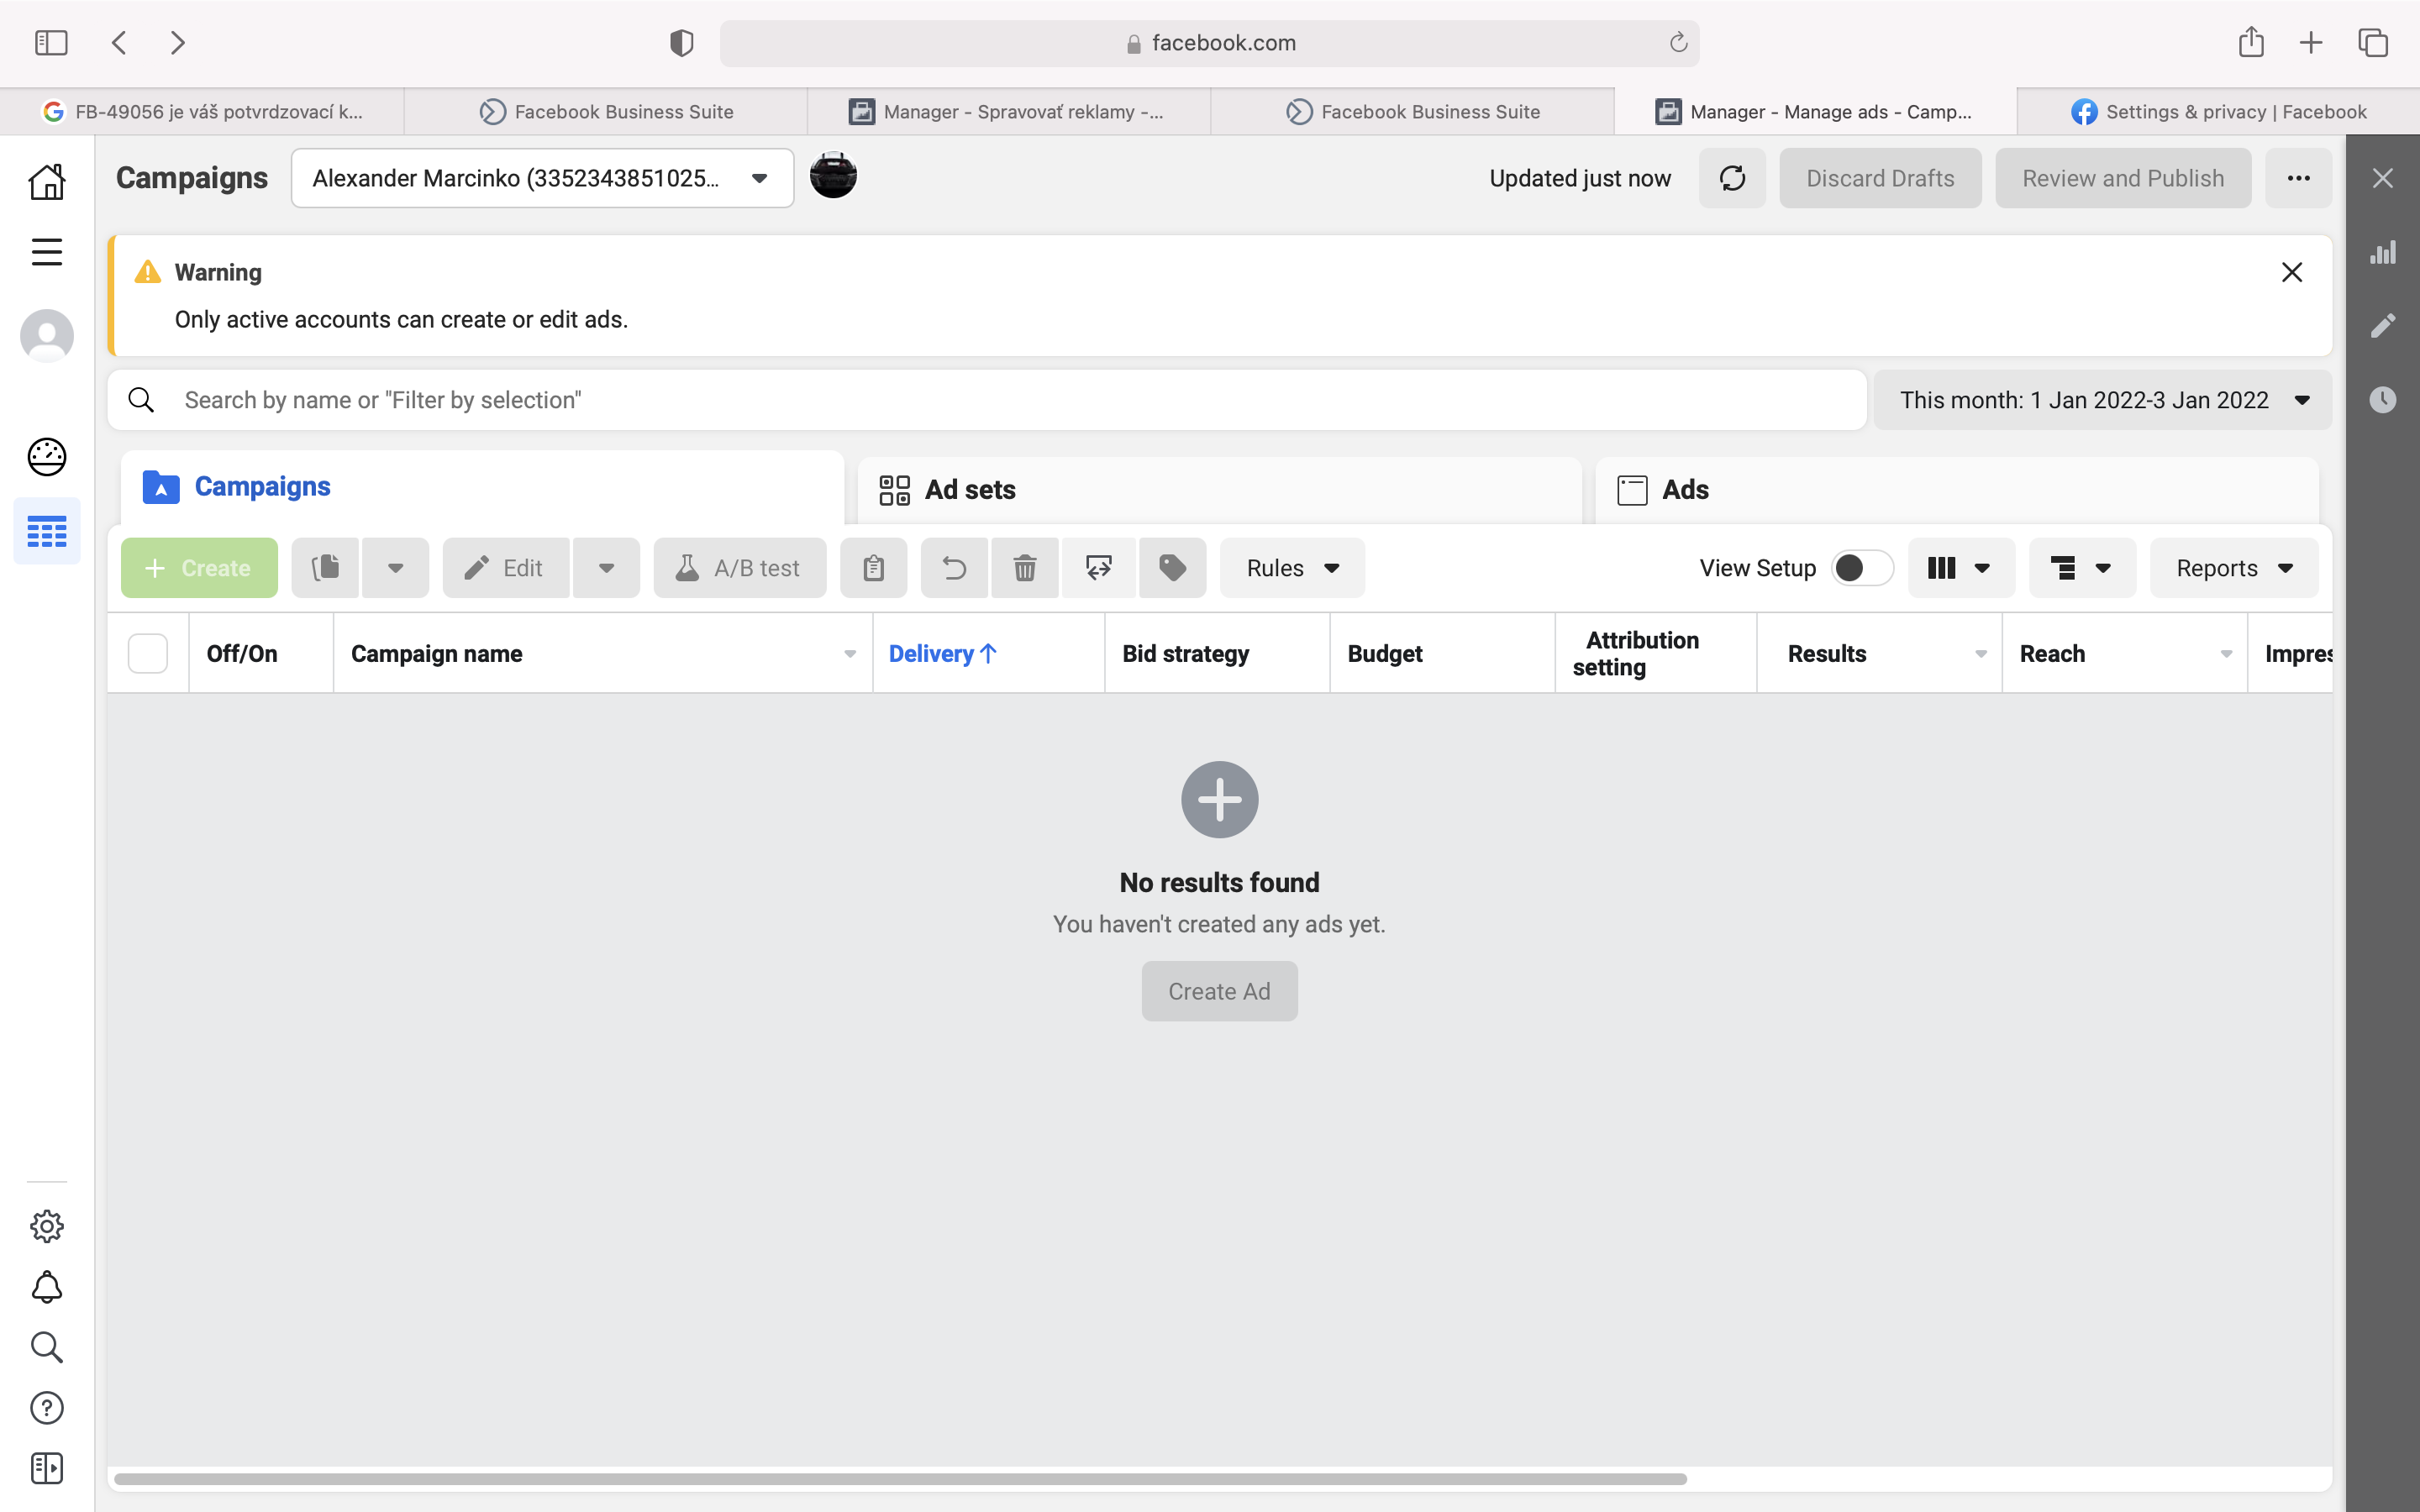Expand the hamburger menu in sidebar
This screenshot has height=1512, width=2420.
coord(47,252)
